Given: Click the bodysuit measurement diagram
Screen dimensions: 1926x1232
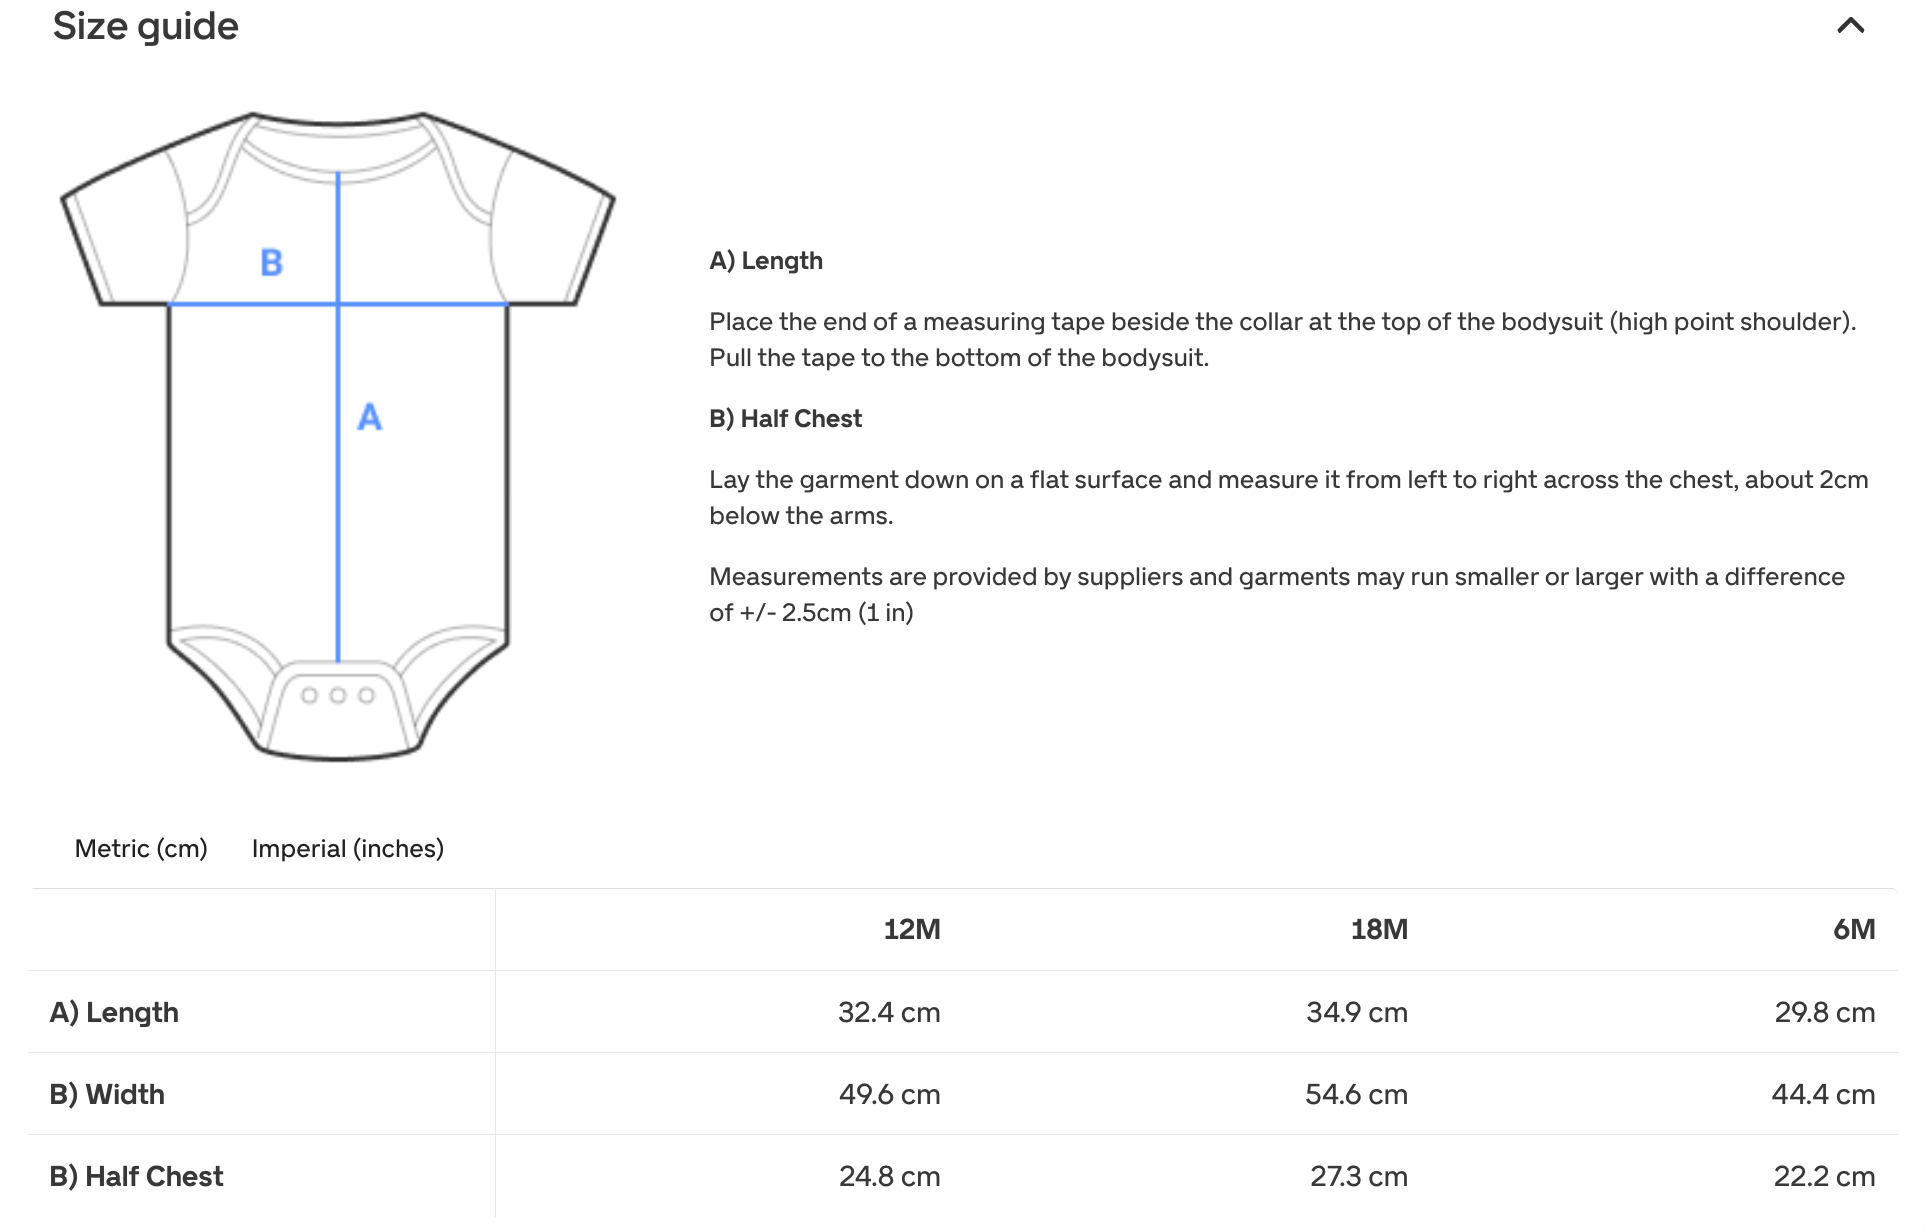Looking at the screenshot, I should click(x=338, y=436).
